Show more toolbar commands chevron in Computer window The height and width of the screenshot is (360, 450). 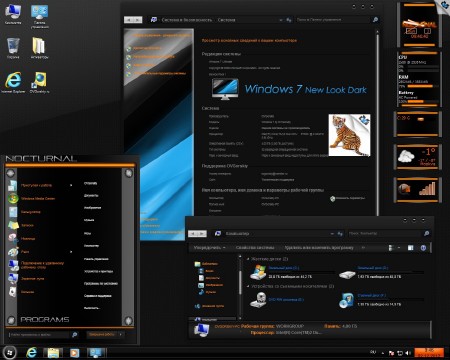pyautogui.click(x=363, y=248)
